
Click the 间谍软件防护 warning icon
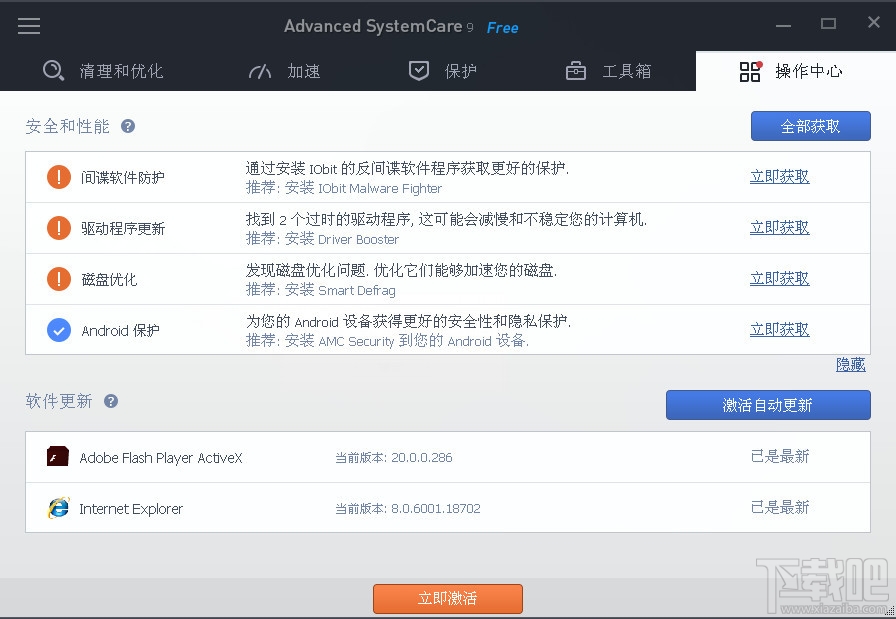pos(58,176)
